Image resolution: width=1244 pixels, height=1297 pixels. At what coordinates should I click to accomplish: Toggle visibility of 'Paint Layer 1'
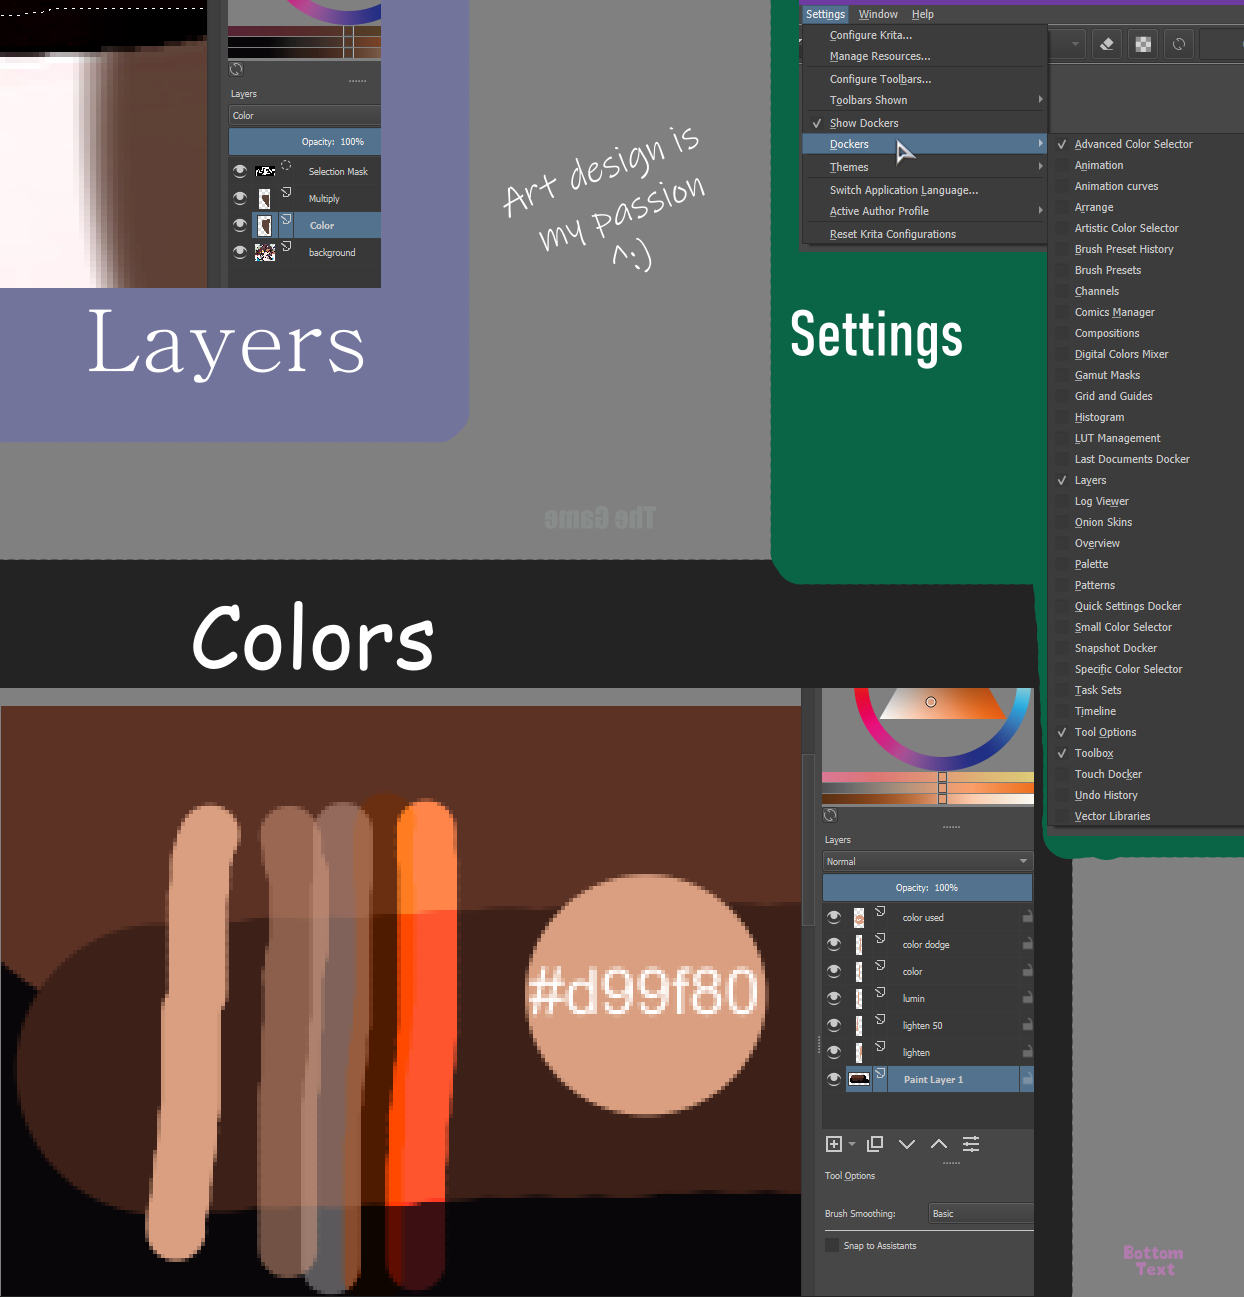834,1079
